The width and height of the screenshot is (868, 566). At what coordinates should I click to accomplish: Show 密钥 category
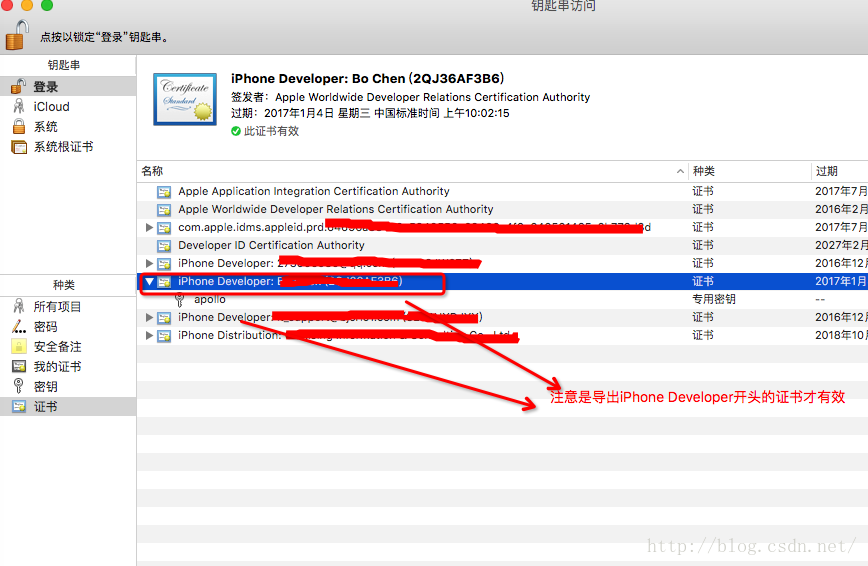(x=68, y=387)
